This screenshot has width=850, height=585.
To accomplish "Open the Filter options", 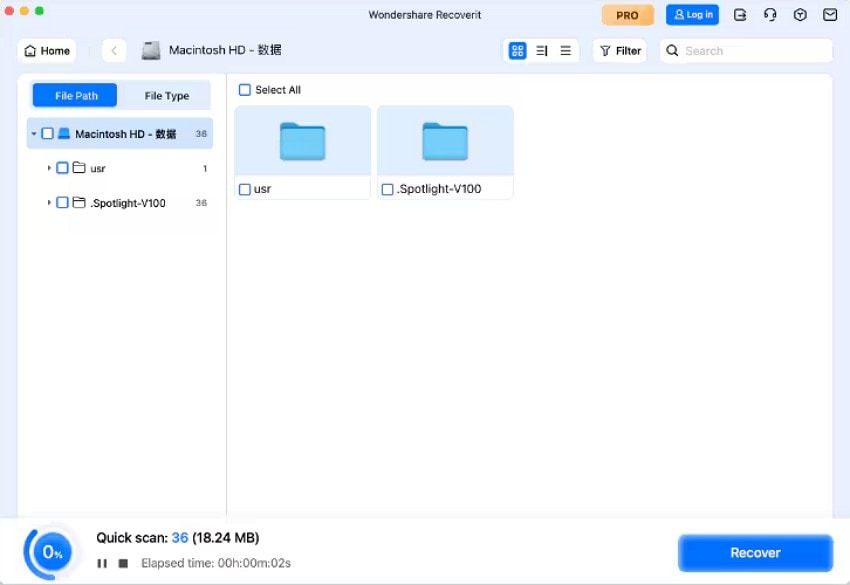I will 620,51.
